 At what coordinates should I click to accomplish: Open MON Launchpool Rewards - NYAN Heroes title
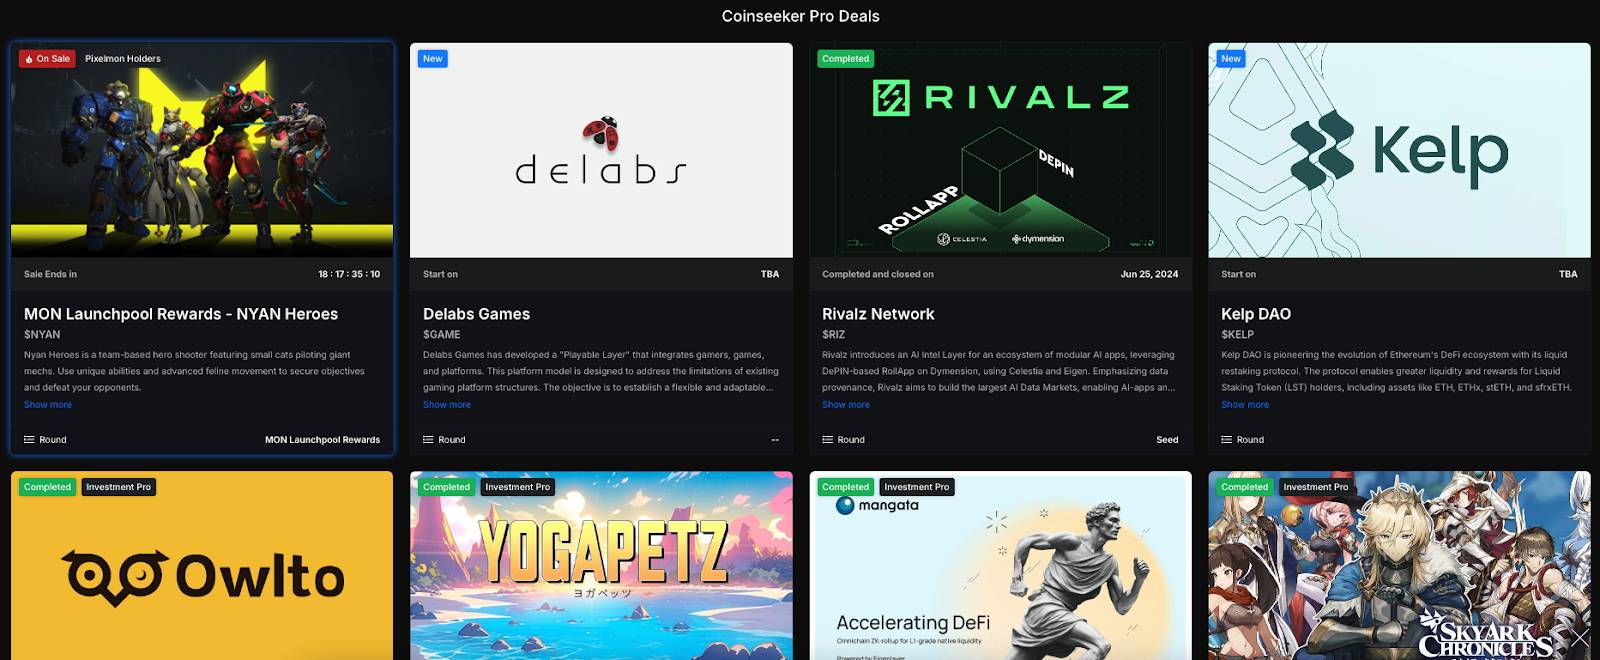[181, 314]
